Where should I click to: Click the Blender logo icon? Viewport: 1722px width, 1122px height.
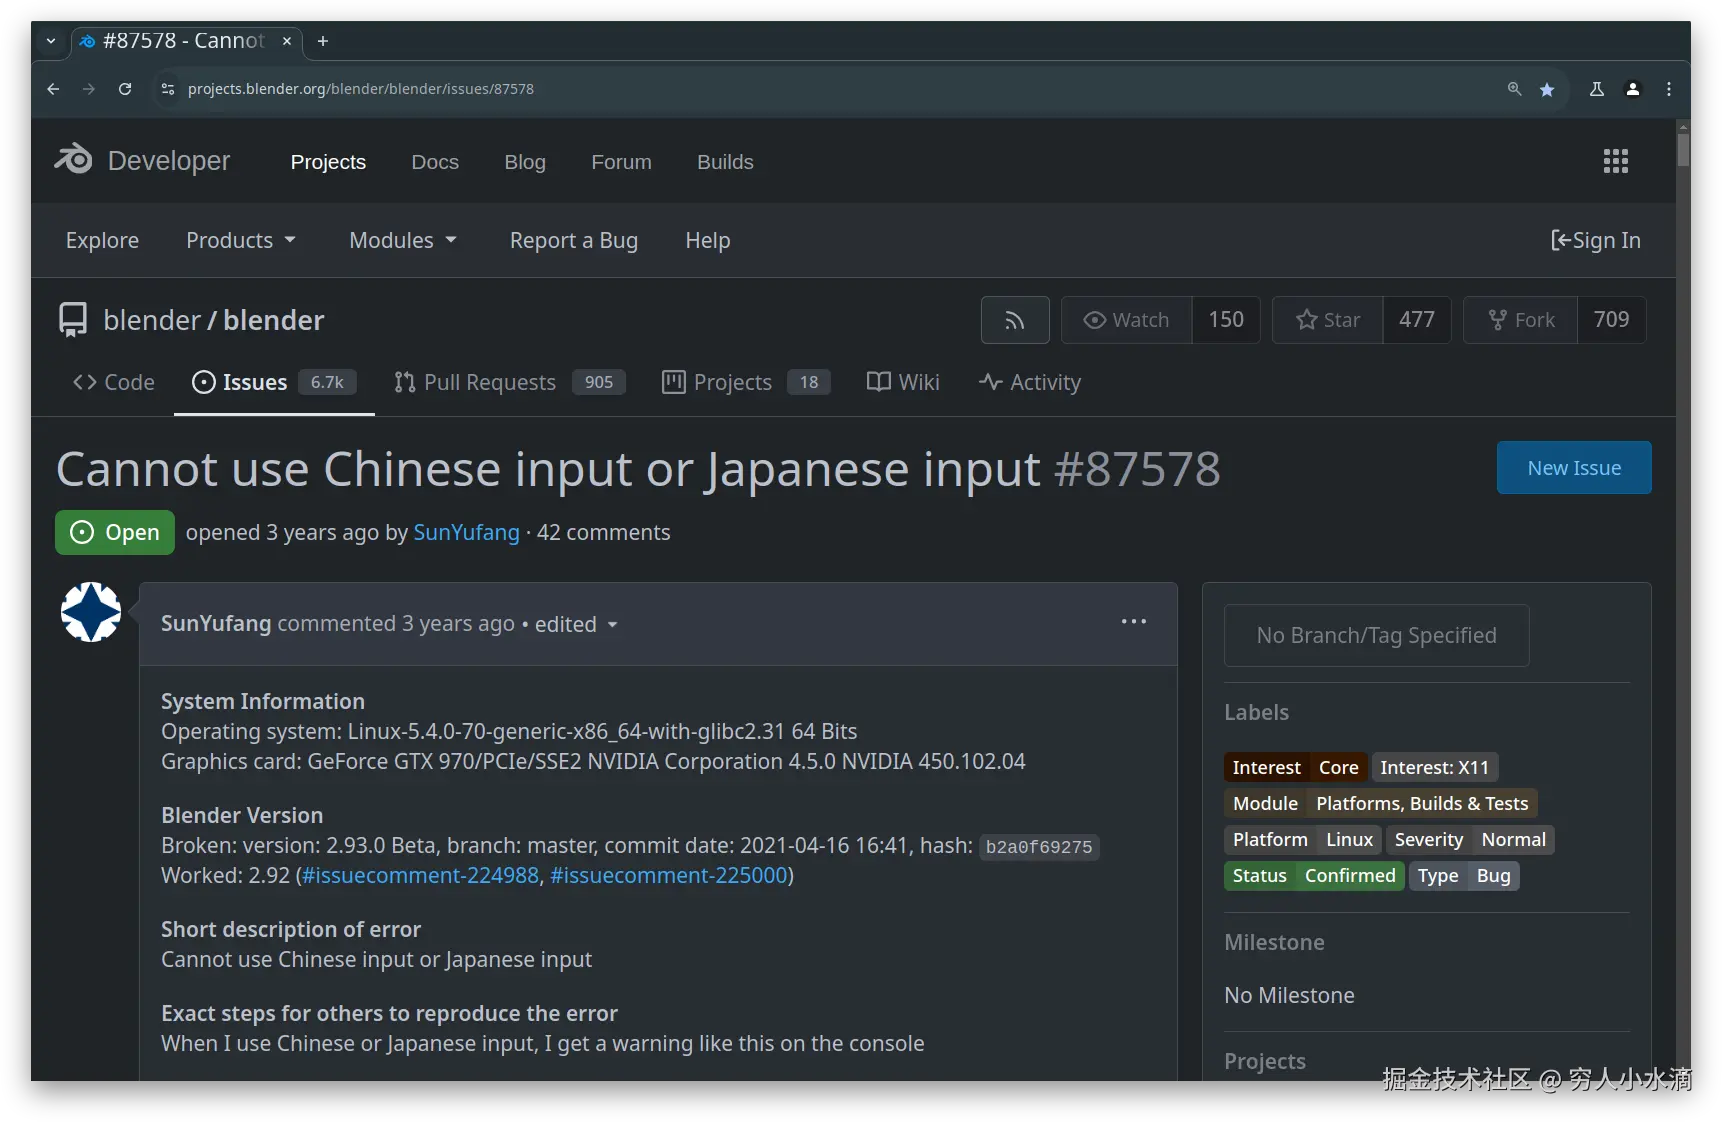73,160
